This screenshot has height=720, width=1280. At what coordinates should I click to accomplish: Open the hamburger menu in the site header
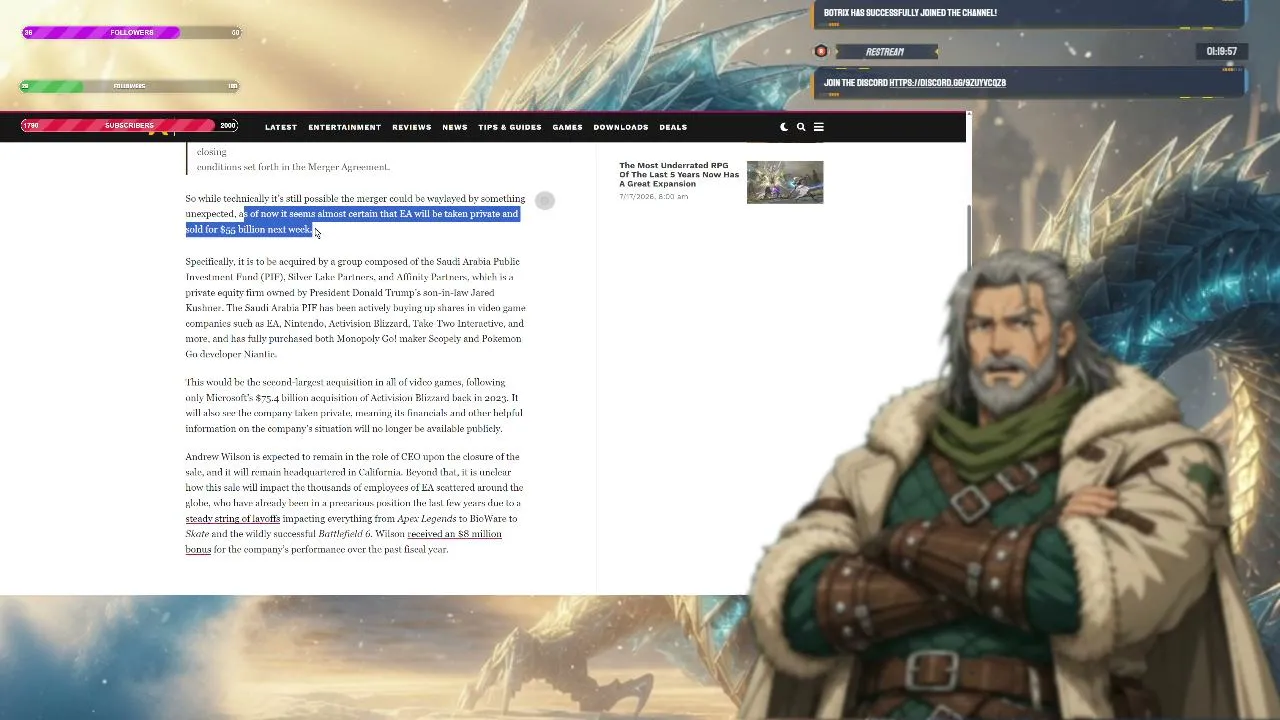818,127
